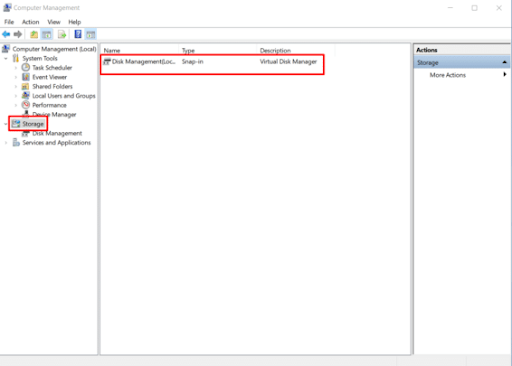512x366 pixels.
Task: Select Shared Folders tree label
Action: [x=52, y=86]
